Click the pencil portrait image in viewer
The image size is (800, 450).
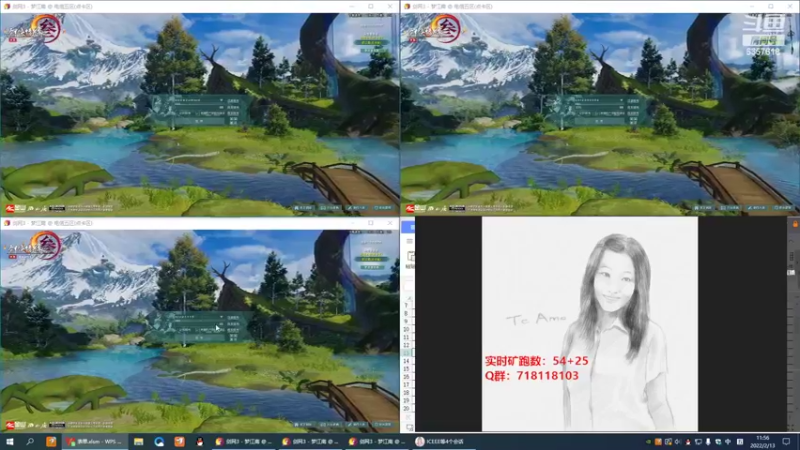tap(590, 324)
